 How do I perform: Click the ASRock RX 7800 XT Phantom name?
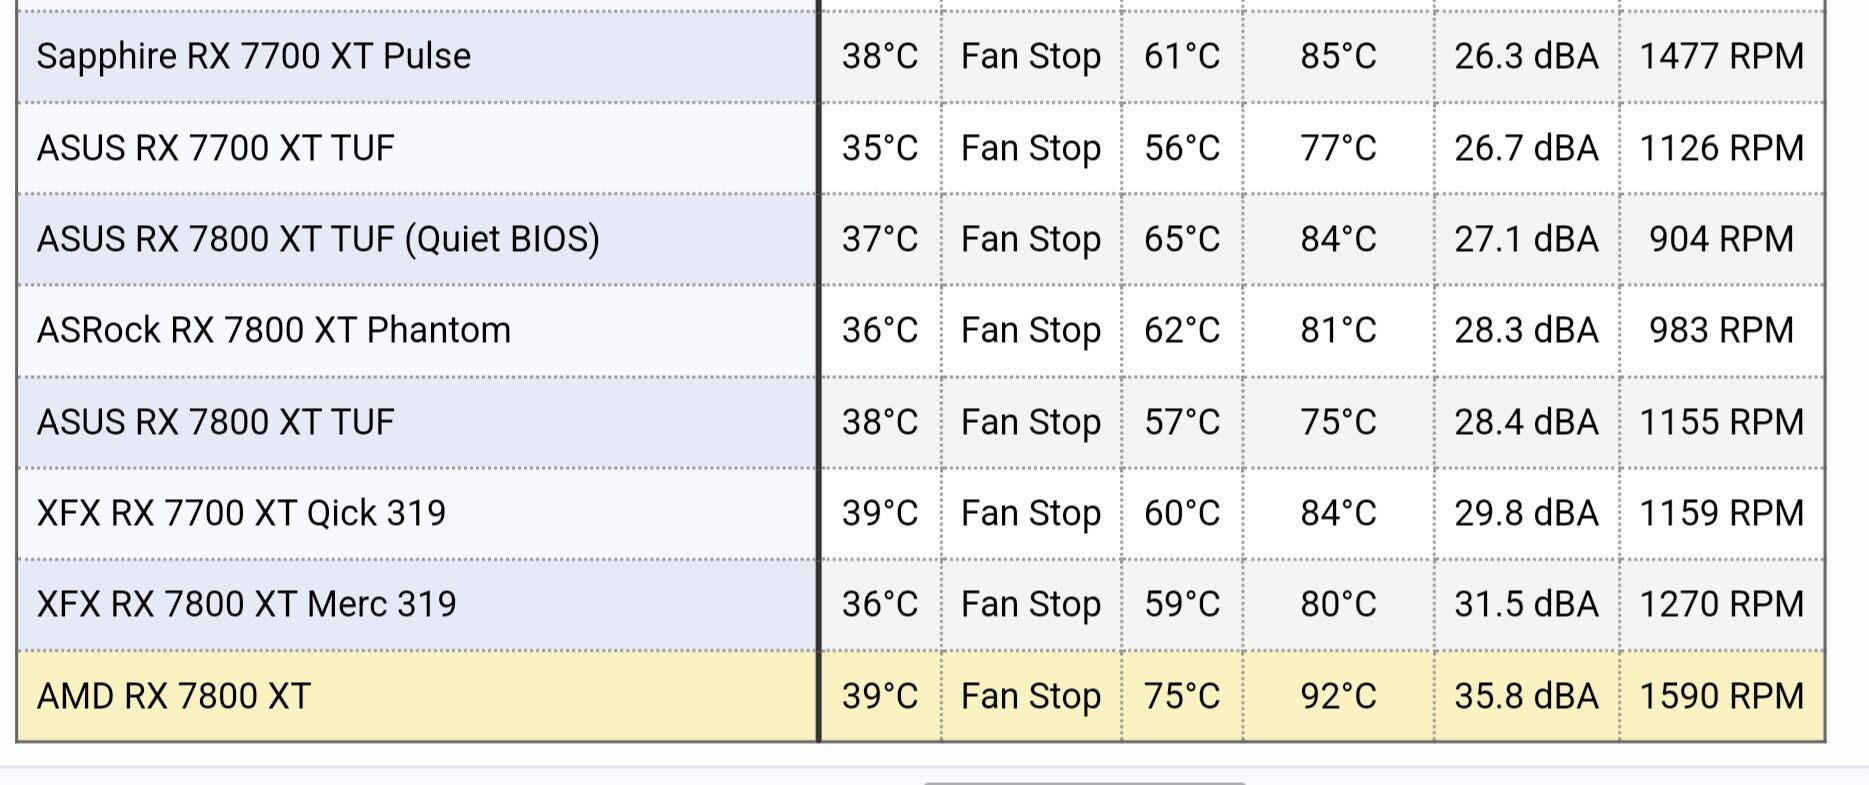point(274,330)
